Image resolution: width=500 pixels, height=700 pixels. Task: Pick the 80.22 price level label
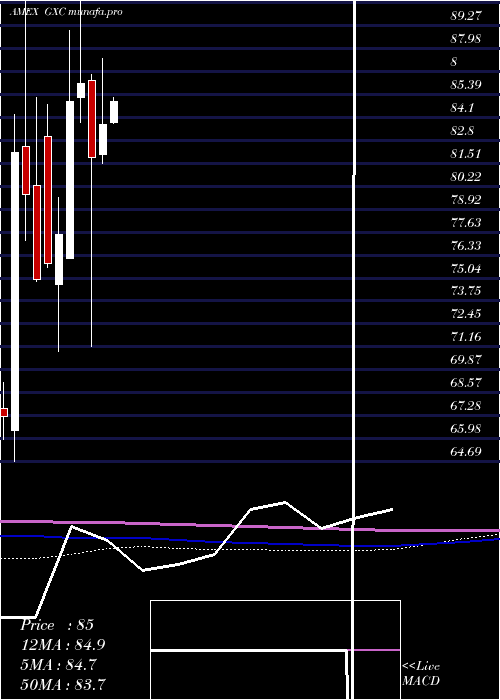466,177
